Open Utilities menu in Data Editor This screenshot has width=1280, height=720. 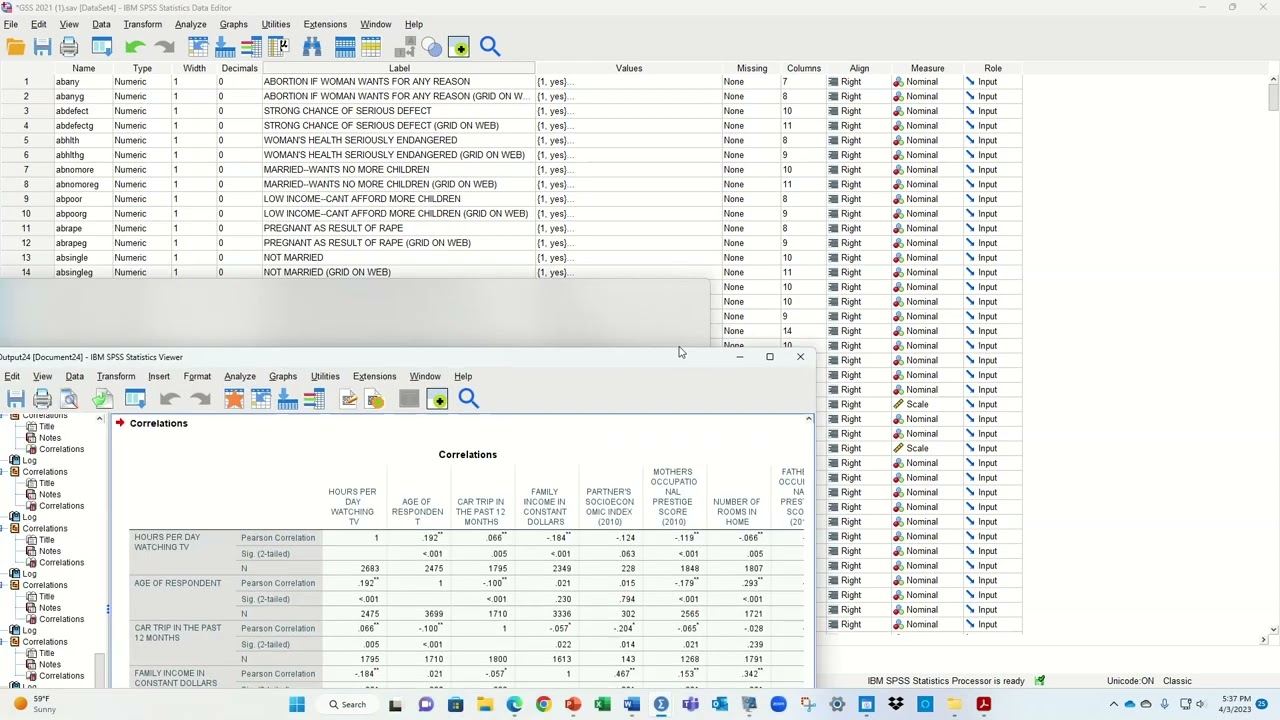coord(275,24)
